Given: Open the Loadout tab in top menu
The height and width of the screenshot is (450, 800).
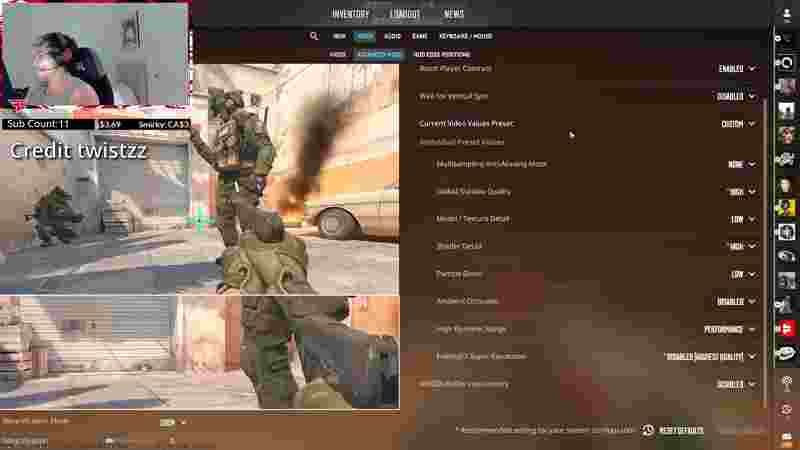Looking at the screenshot, I should (405, 14).
